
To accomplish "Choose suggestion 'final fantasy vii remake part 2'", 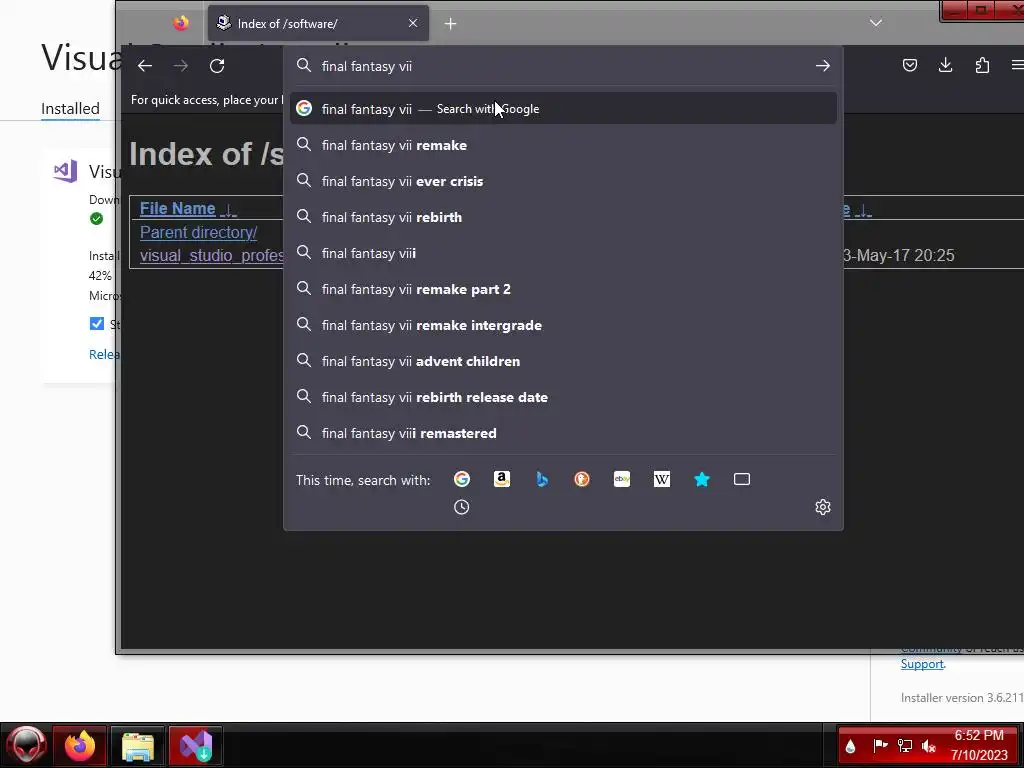I will tap(563, 289).
